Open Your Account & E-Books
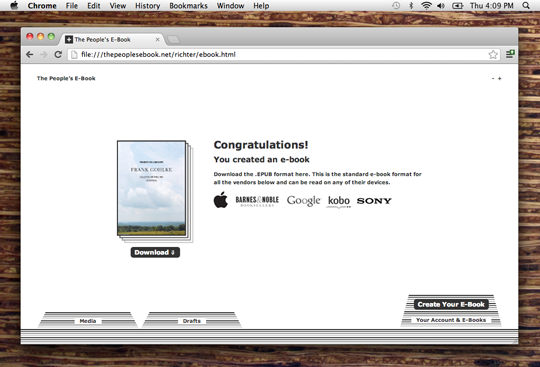Viewport: 540px width, 367px height. pos(451,320)
